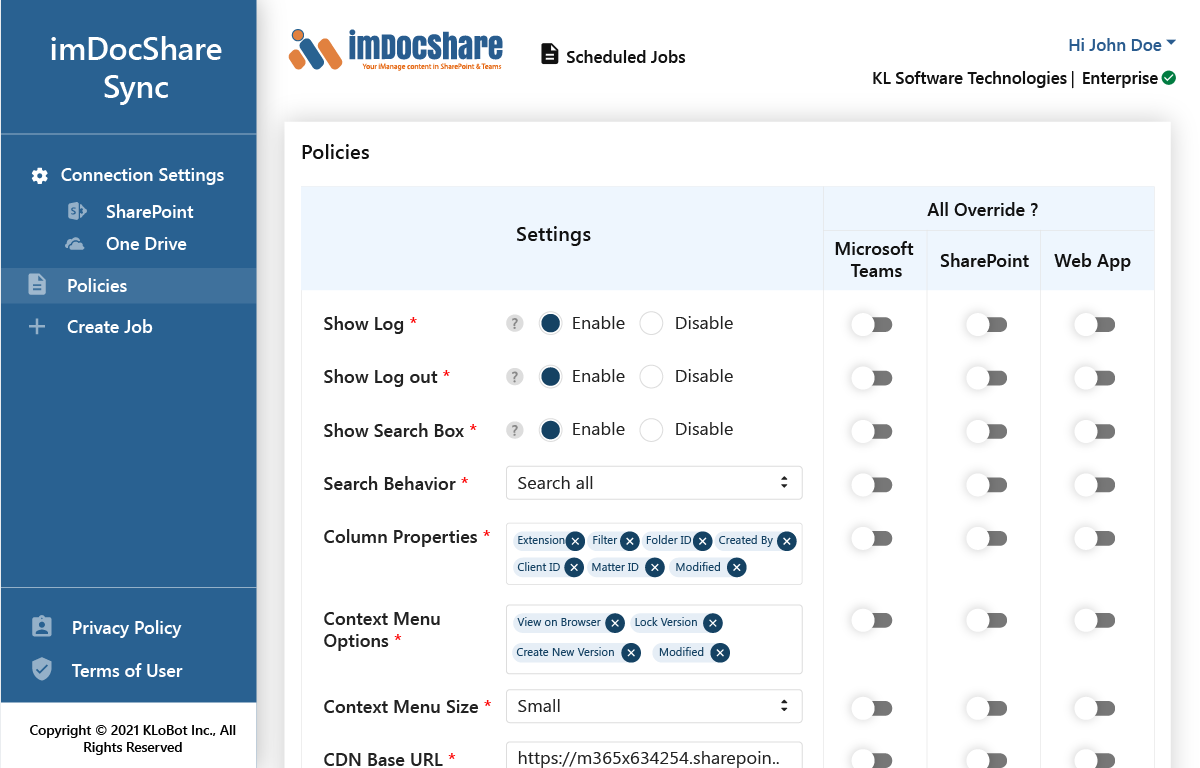Remove the Folder ID column tag
The height and width of the screenshot is (768, 1200).
(702, 541)
